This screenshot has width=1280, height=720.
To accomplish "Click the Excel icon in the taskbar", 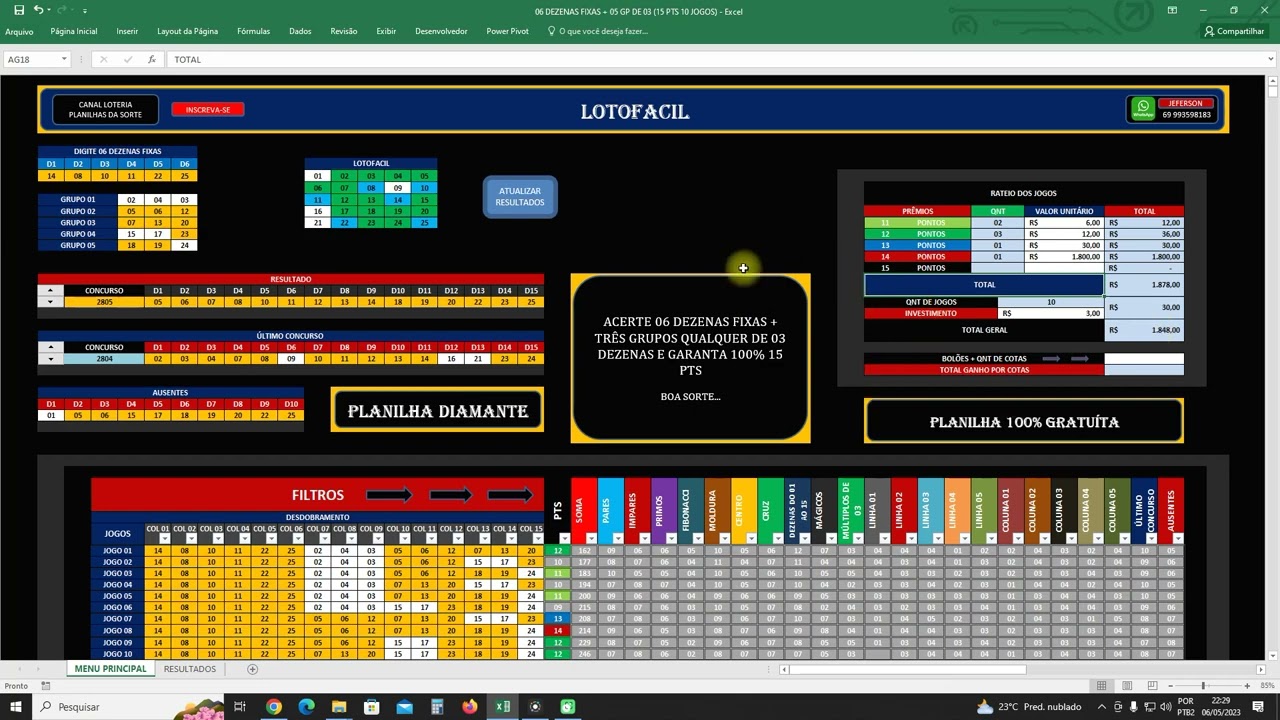I will (502, 707).
